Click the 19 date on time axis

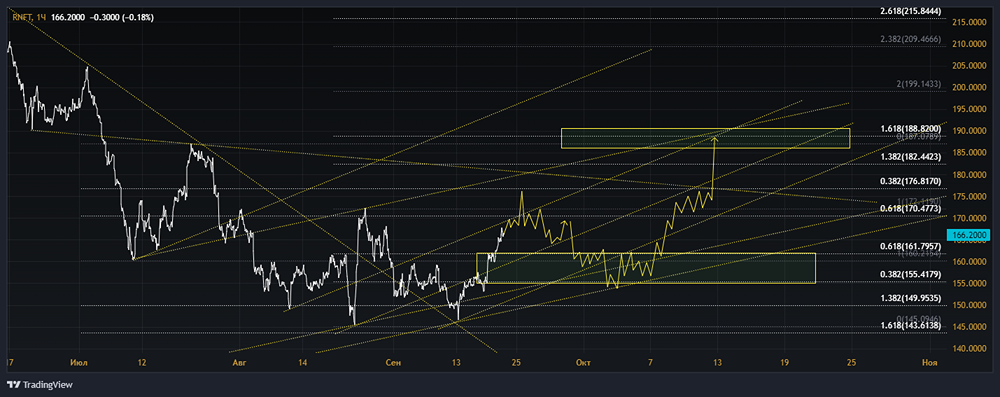pos(784,363)
